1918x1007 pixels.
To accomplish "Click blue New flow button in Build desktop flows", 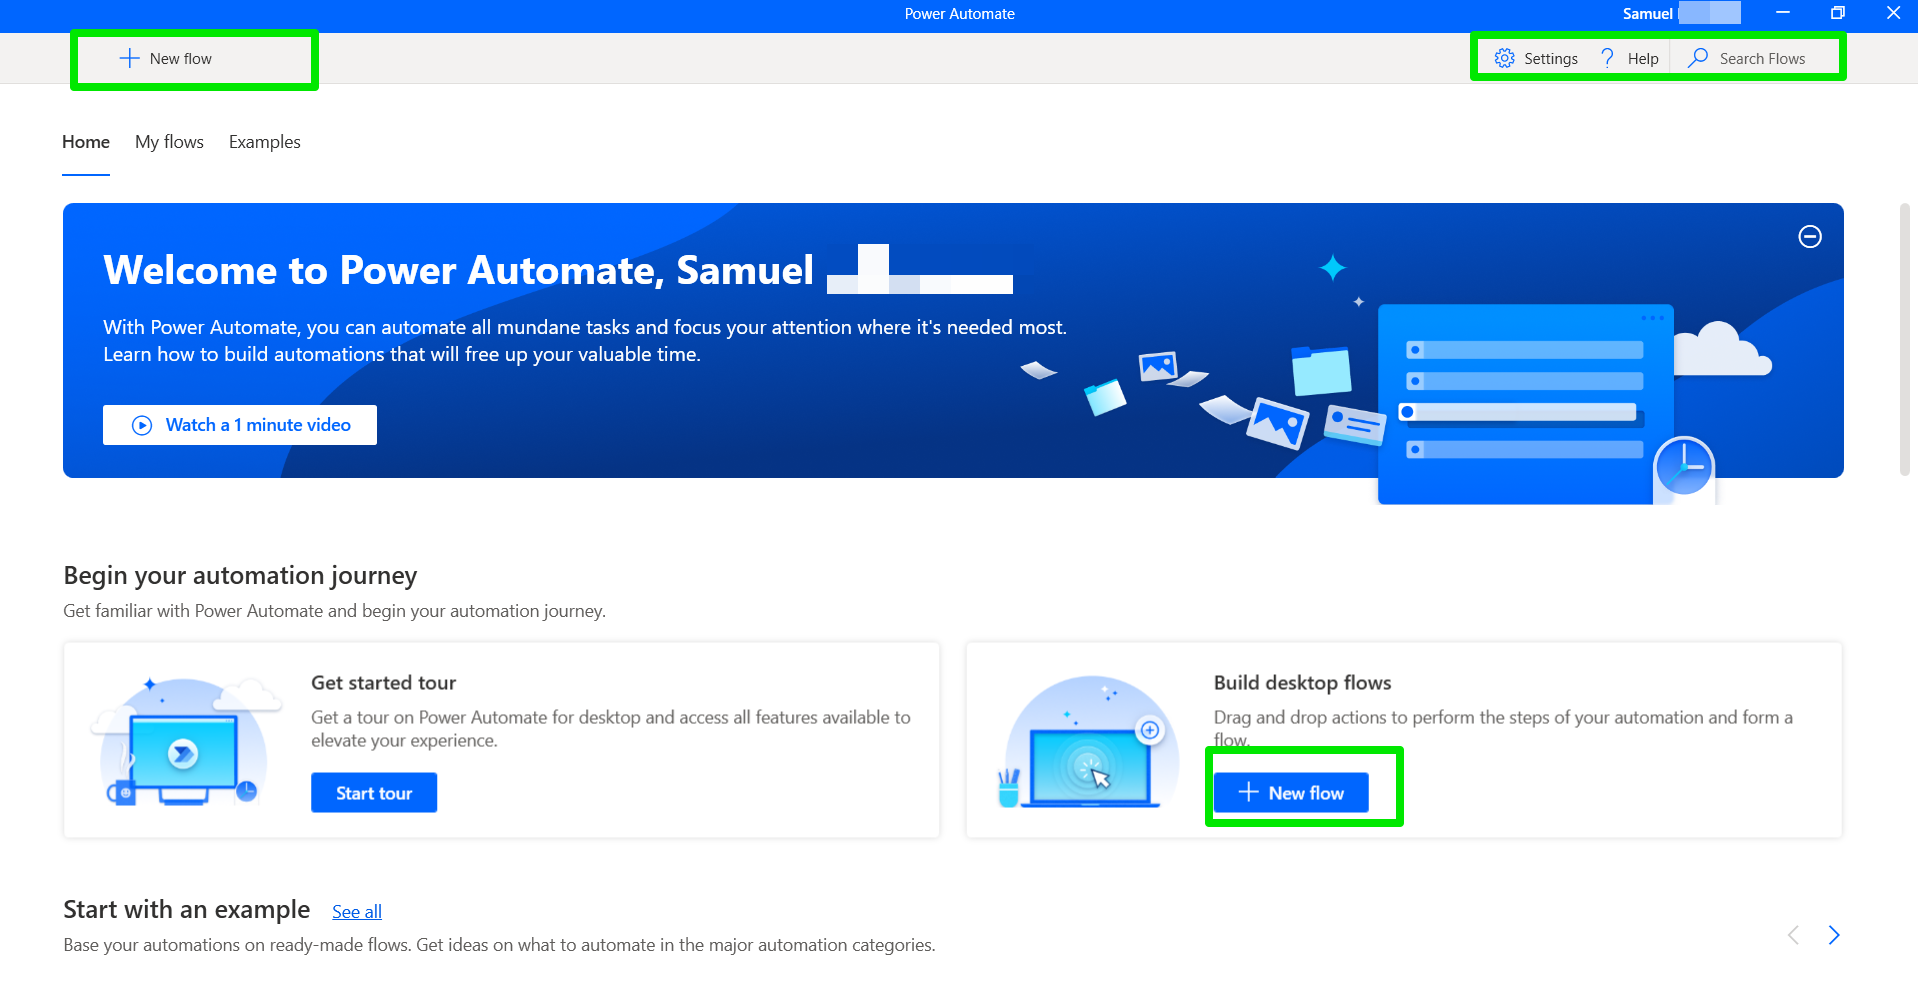I will (1291, 793).
